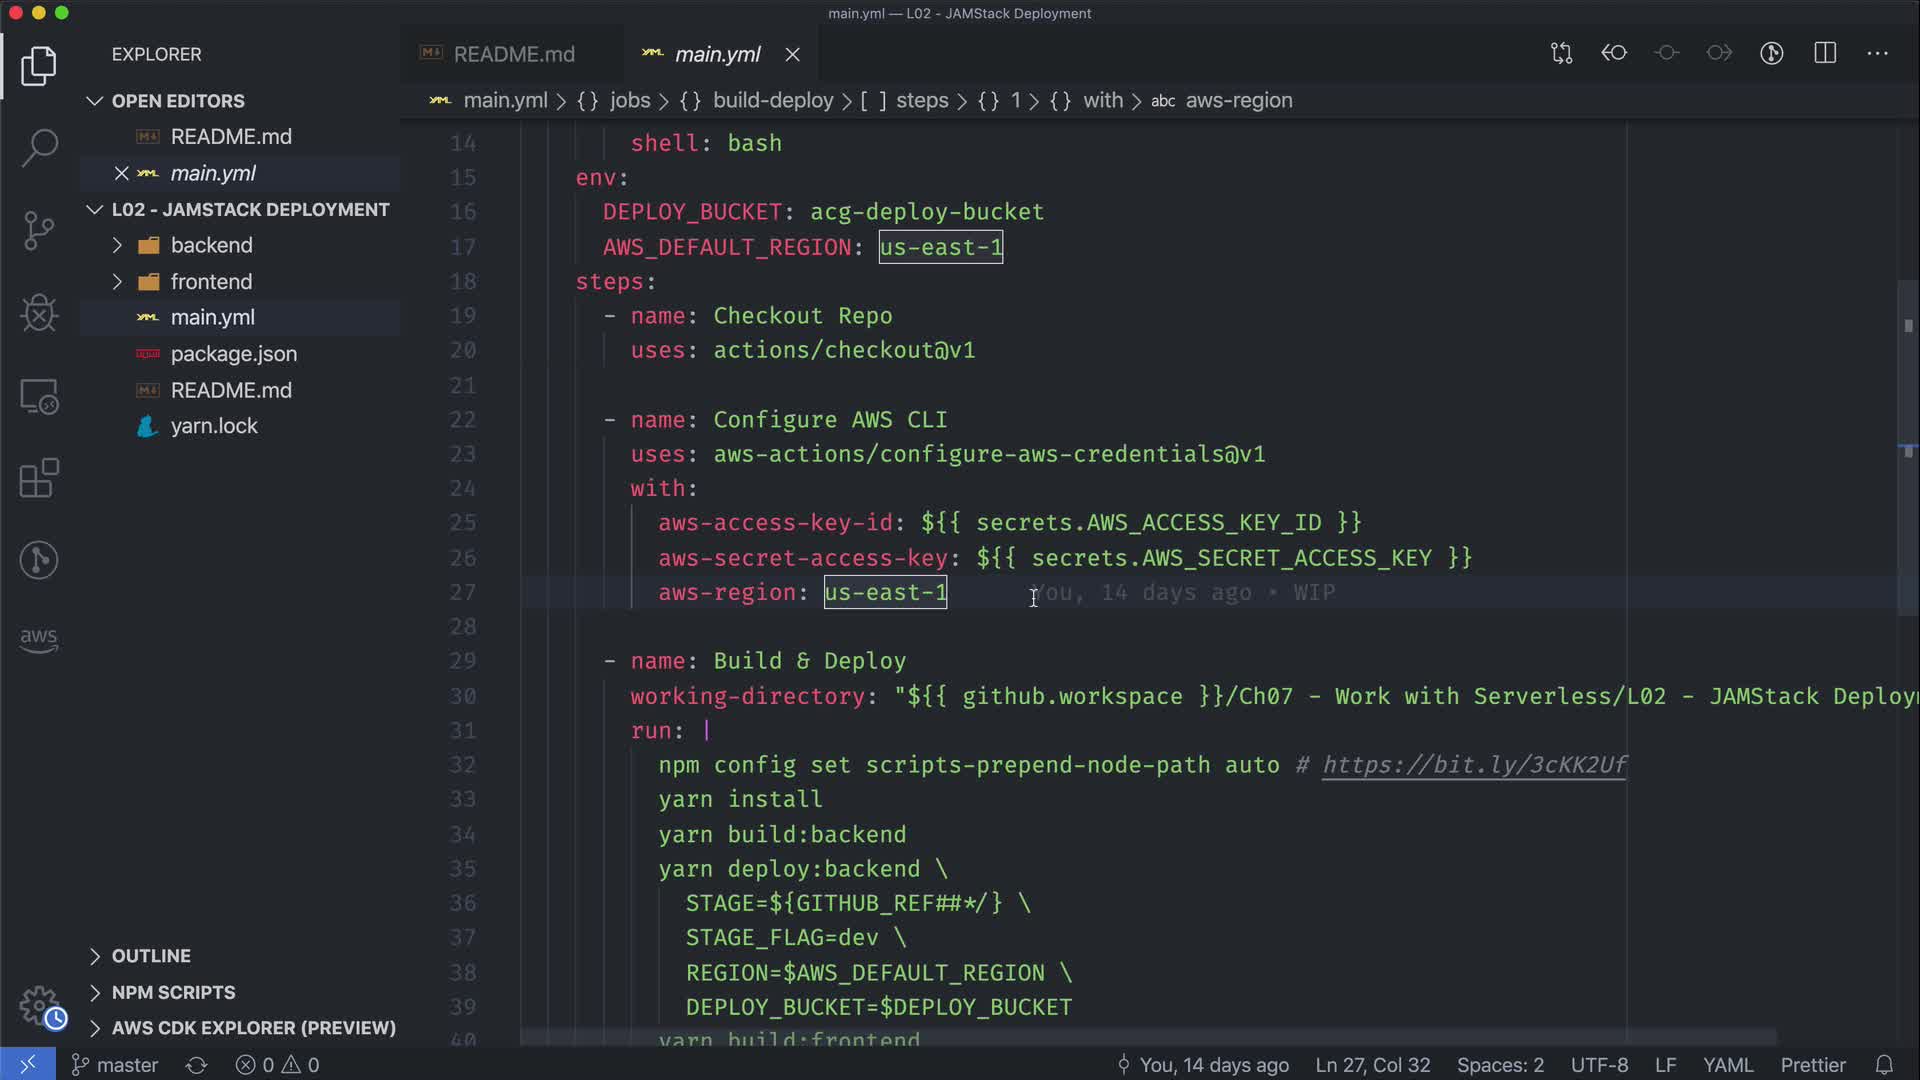Image resolution: width=1920 pixels, height=1080 pixels.
Task: Click the Prettier status bar item
Action: point(1812,1065)
